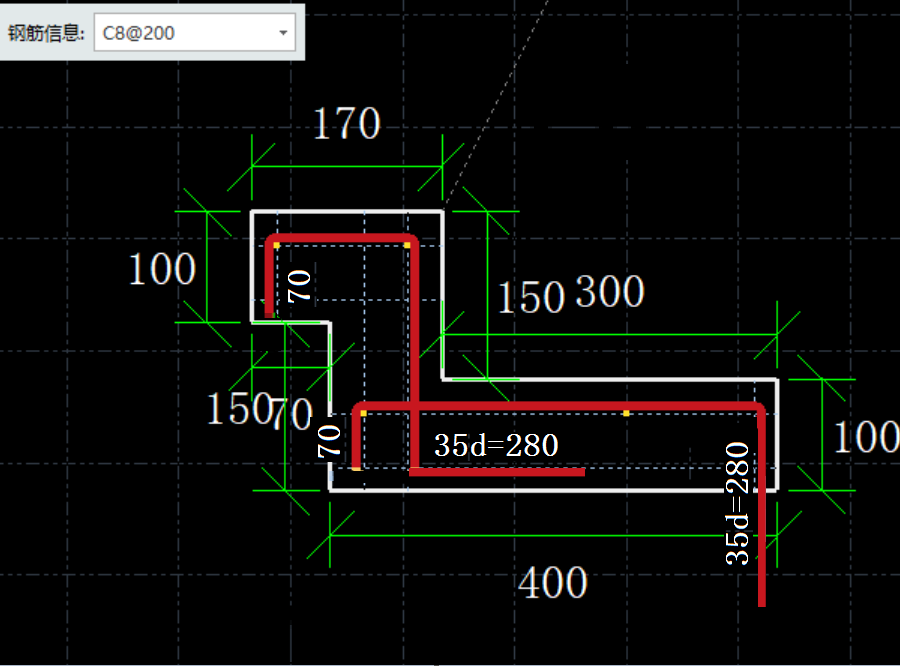Viewport: 900px width, 666px height.
Task: Select the 150 dimension next to 300
Action: 530,297
